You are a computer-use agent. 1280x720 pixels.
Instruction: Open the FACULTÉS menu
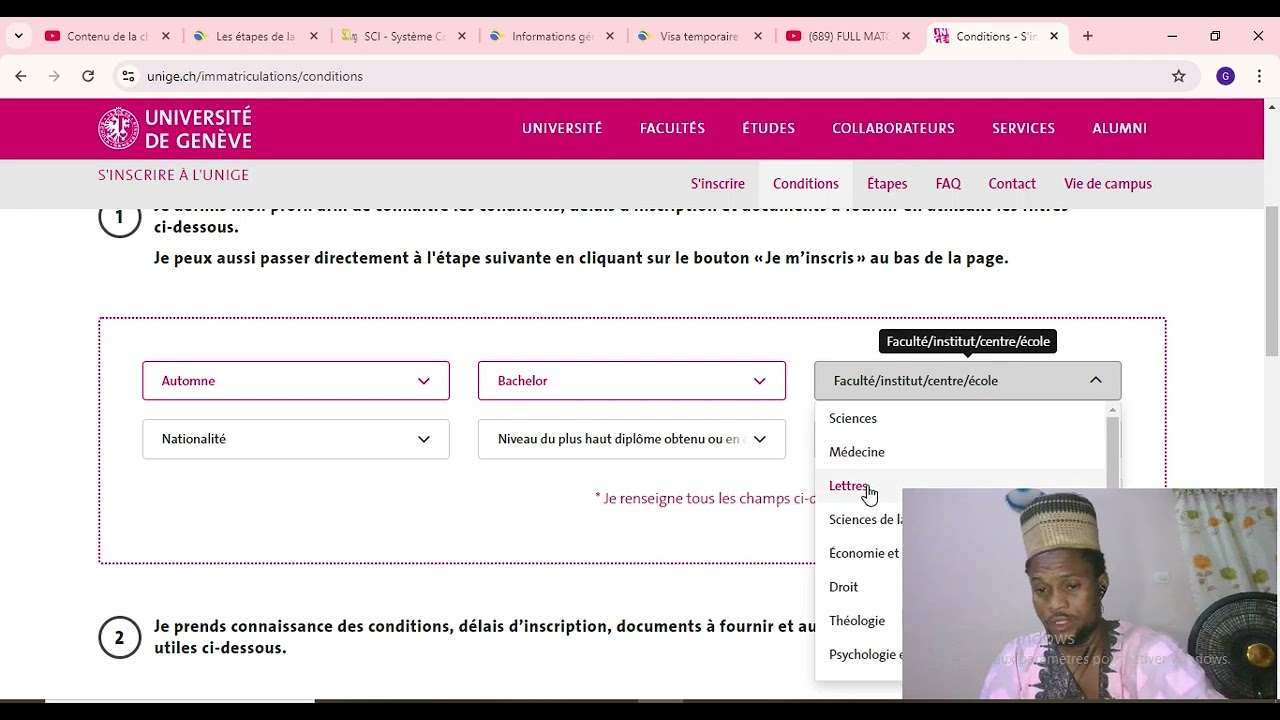(x=672, y=128)
